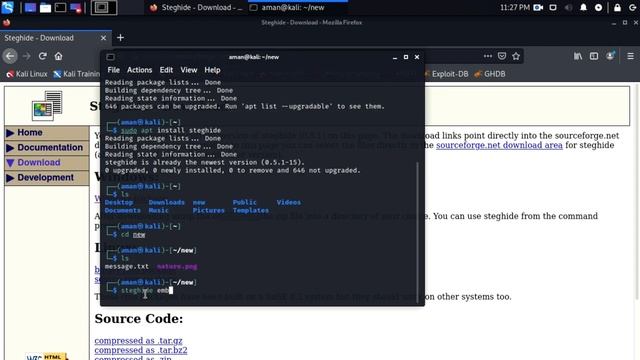Click the Templates directory name in terminal
Image resolution: width=640 pixels, height=360 pixels.
(251, 210)
